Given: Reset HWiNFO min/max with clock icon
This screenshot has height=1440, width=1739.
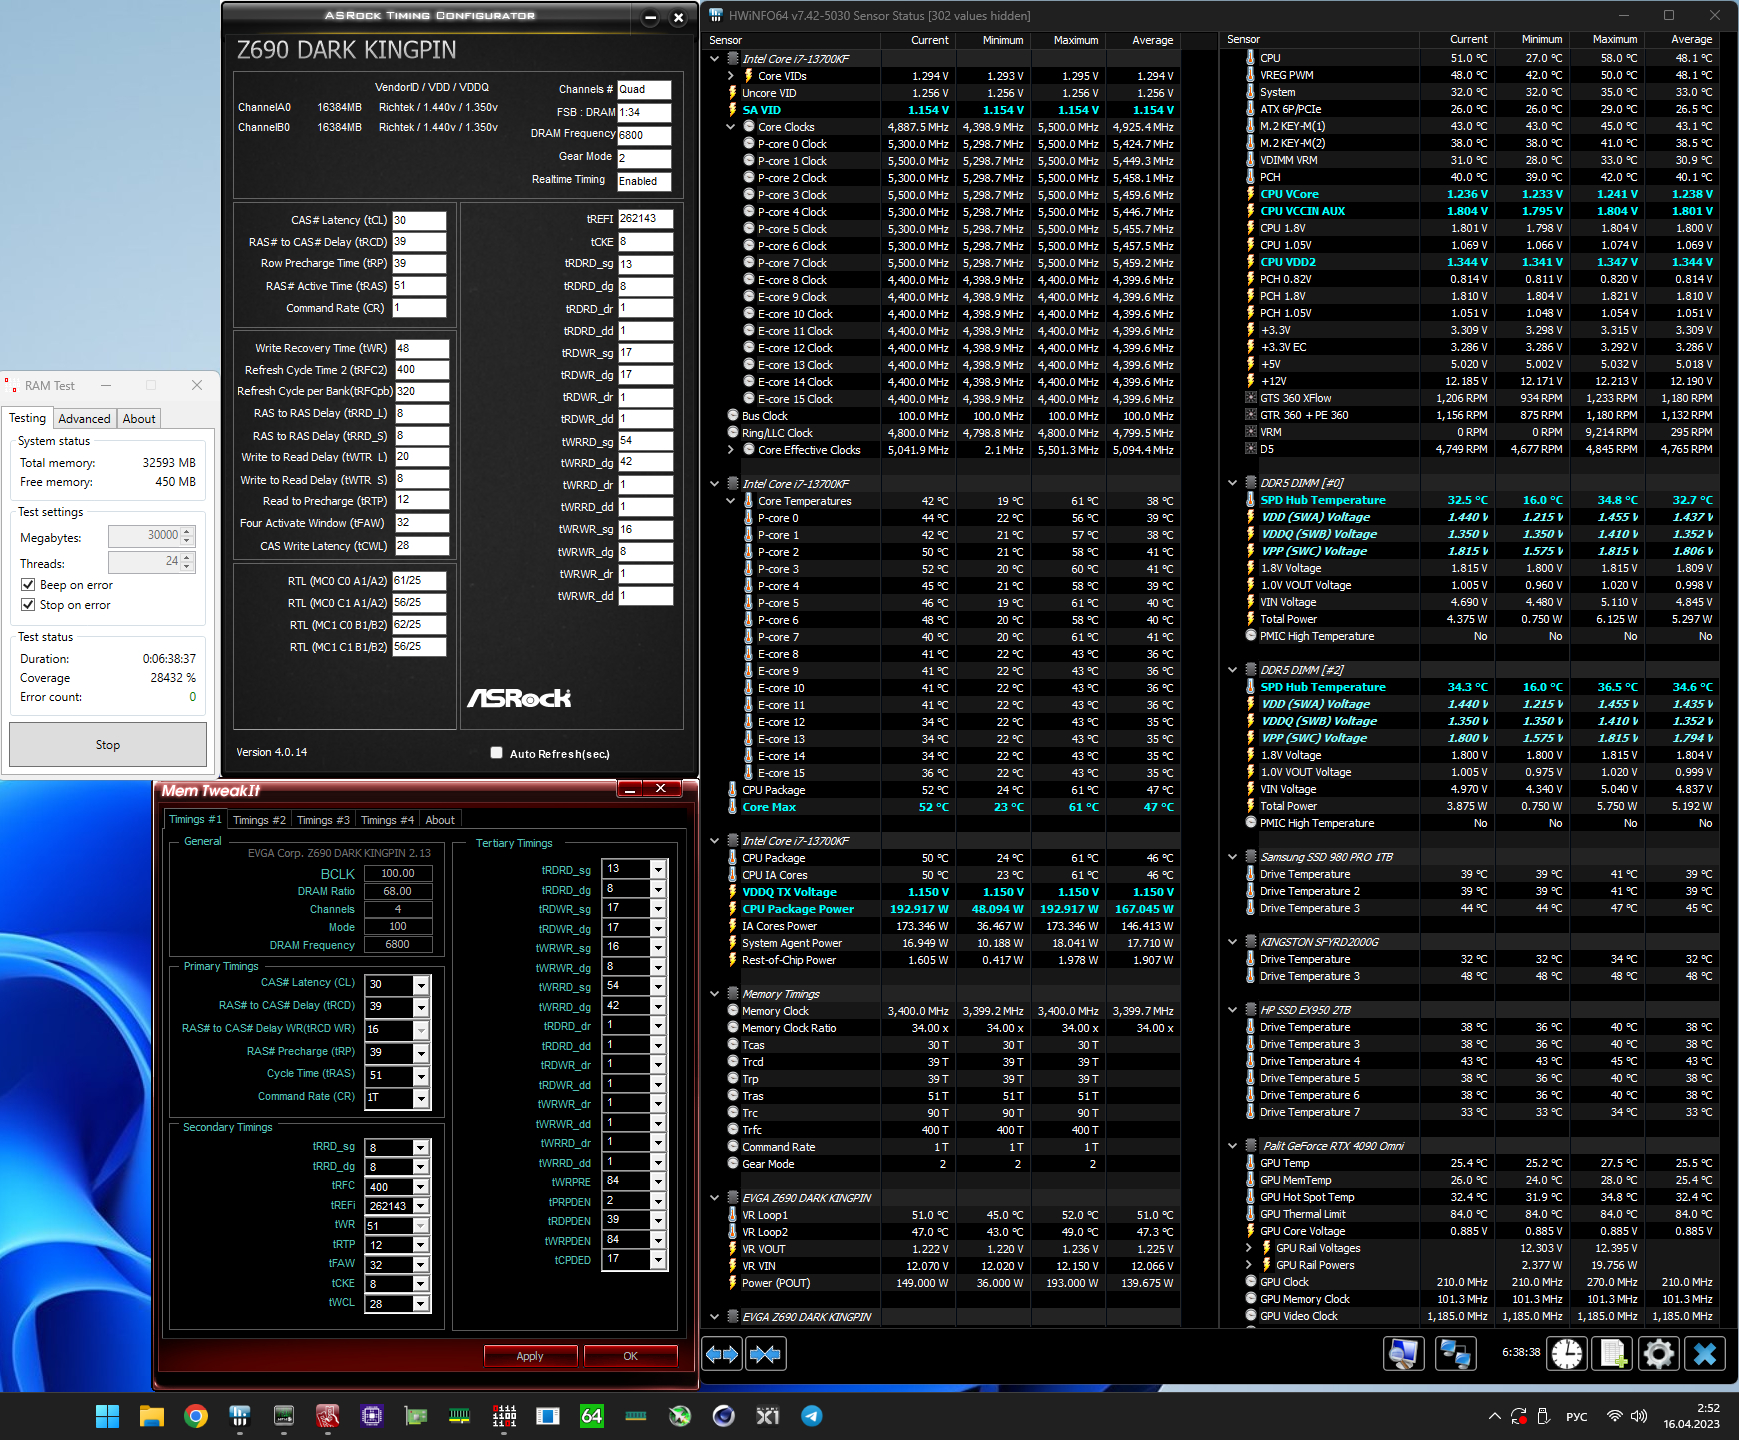Looking at the screenshot, I should (1567, 1354).
